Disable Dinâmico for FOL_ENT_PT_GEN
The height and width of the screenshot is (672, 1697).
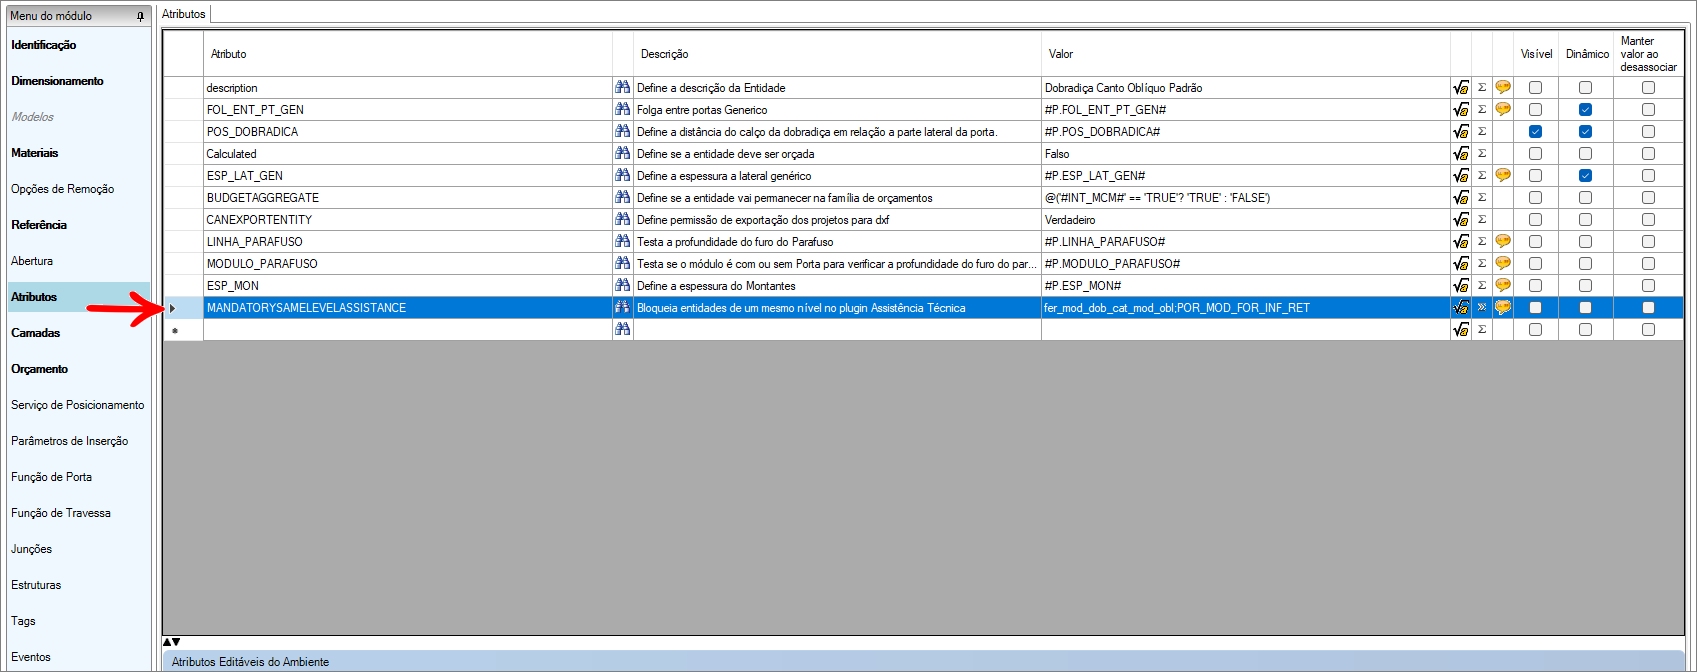[x=1585, y=110]
